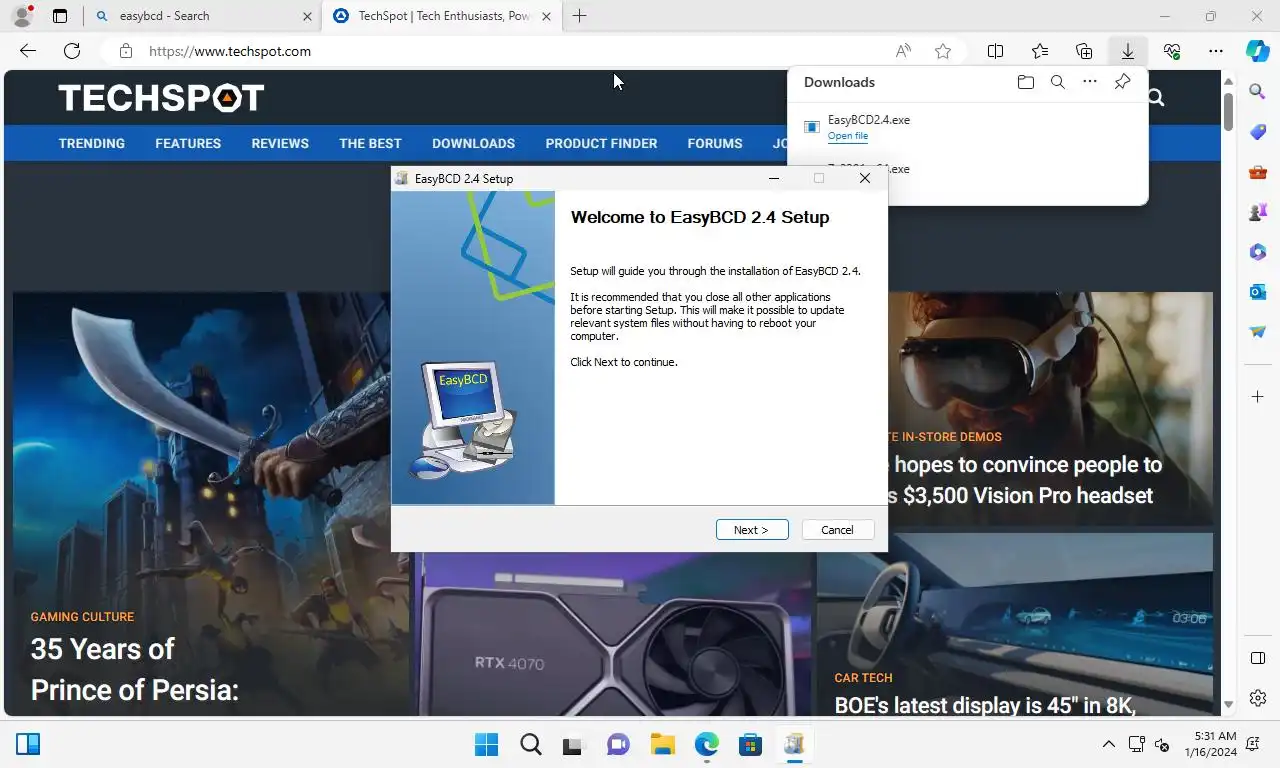Screen dimensions: 1280x768
Task: Refresh the TechSpot page
Action: [x=72, y=51]
